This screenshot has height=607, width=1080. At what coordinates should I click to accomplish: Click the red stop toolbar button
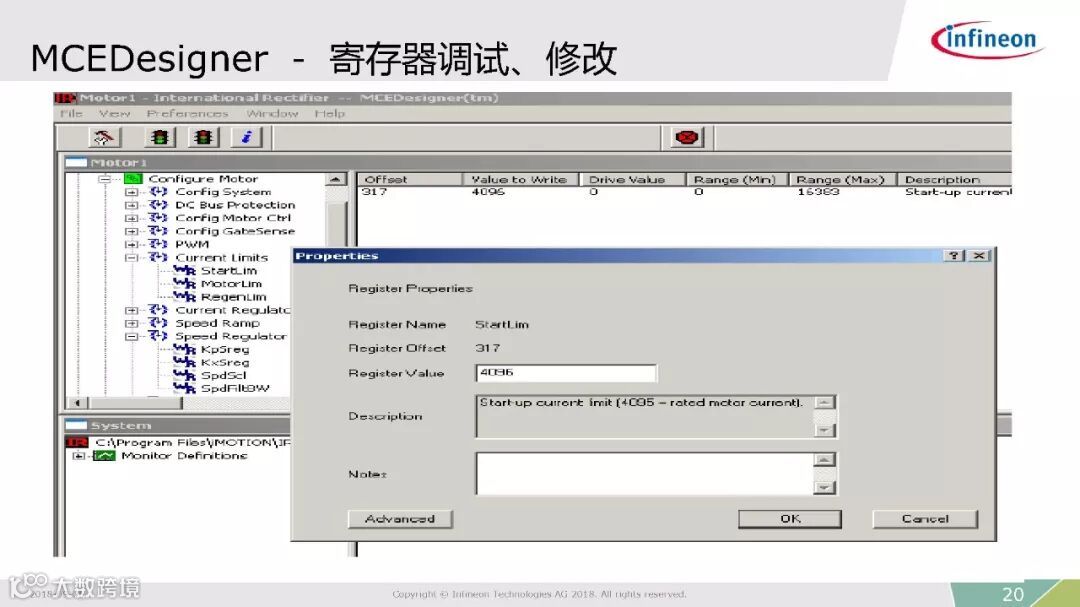(687, 138)
